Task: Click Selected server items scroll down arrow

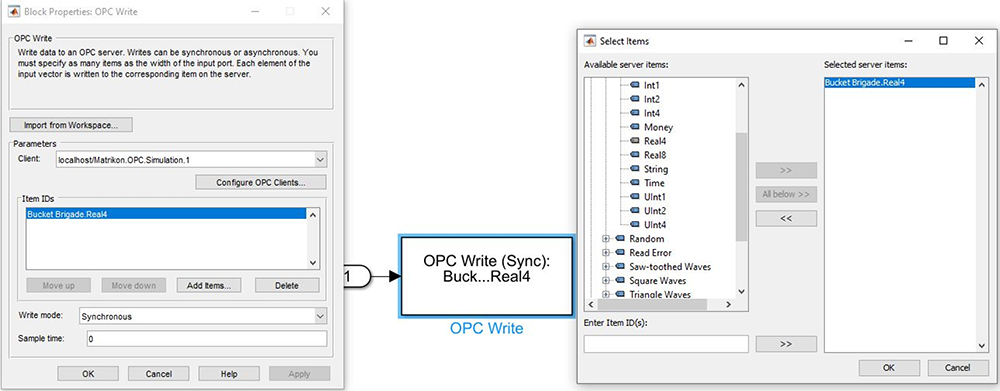Action: [981, 345]
